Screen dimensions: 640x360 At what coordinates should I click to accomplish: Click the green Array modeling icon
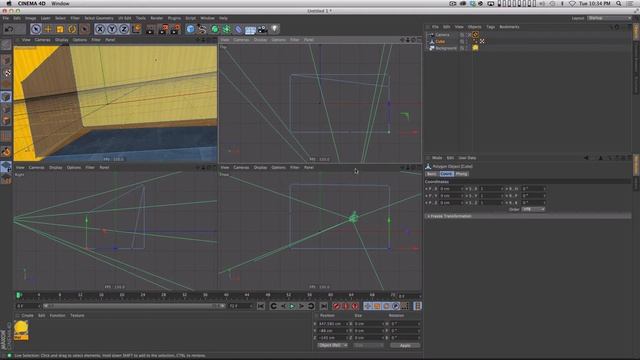227,29
